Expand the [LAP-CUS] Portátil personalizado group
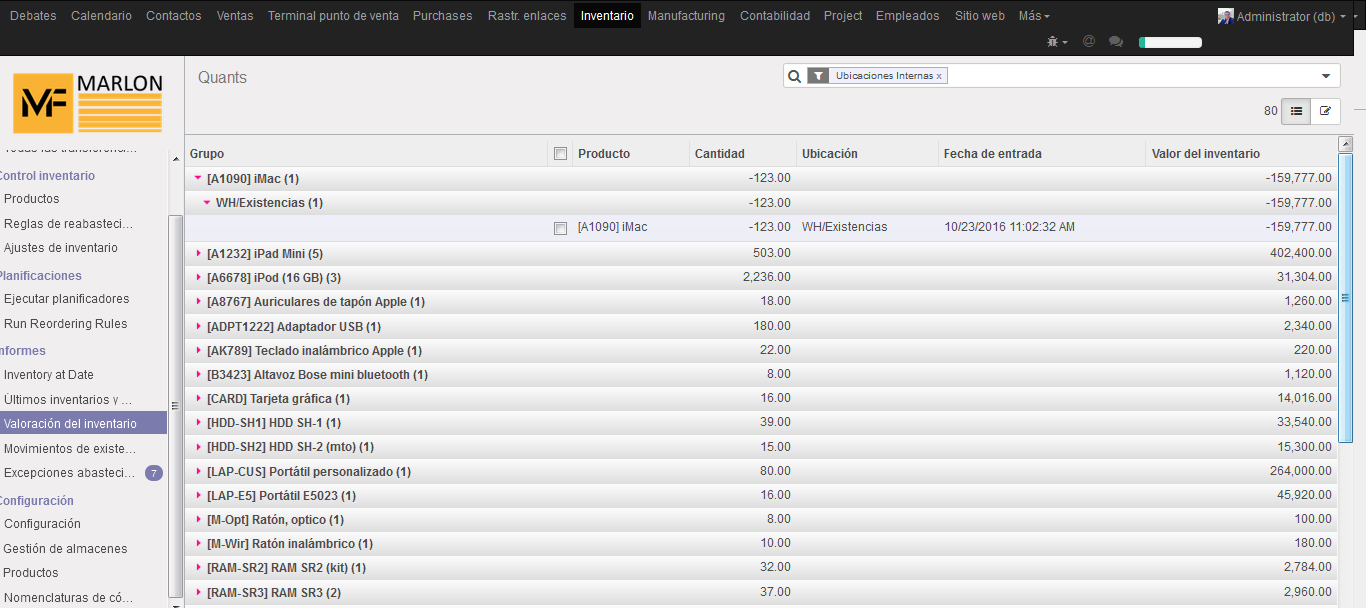1366x608 pixels. [198, 471]
